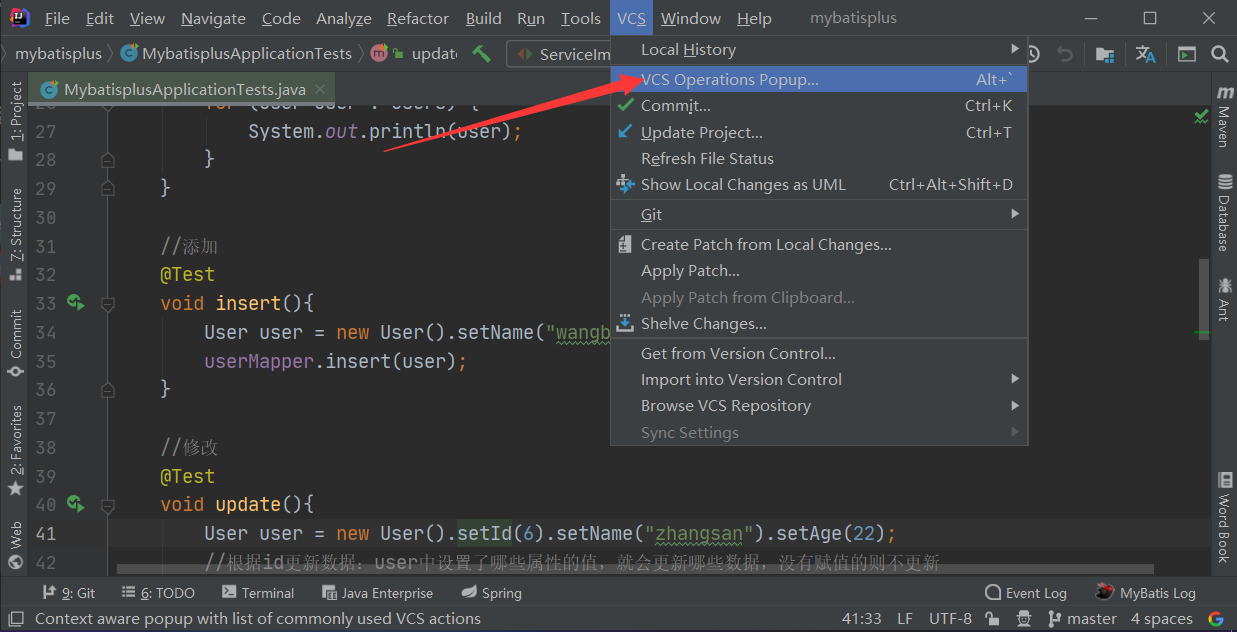Viewport: 1237px width, 632px height.
Task: Toggle the read-only lock icon in status bar
Action: tap(992, 619)
